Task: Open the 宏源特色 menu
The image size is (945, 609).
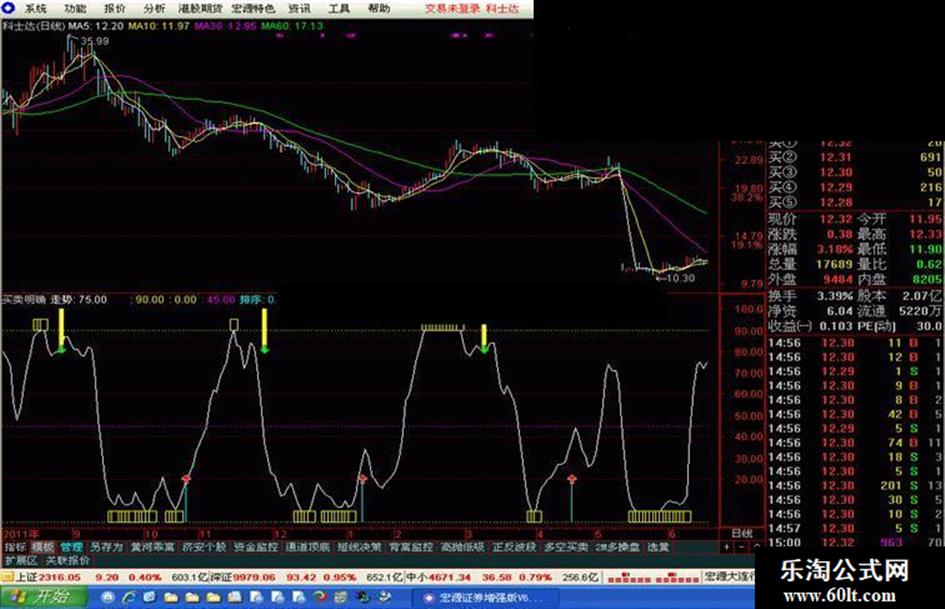Action: tap(253, 8)
